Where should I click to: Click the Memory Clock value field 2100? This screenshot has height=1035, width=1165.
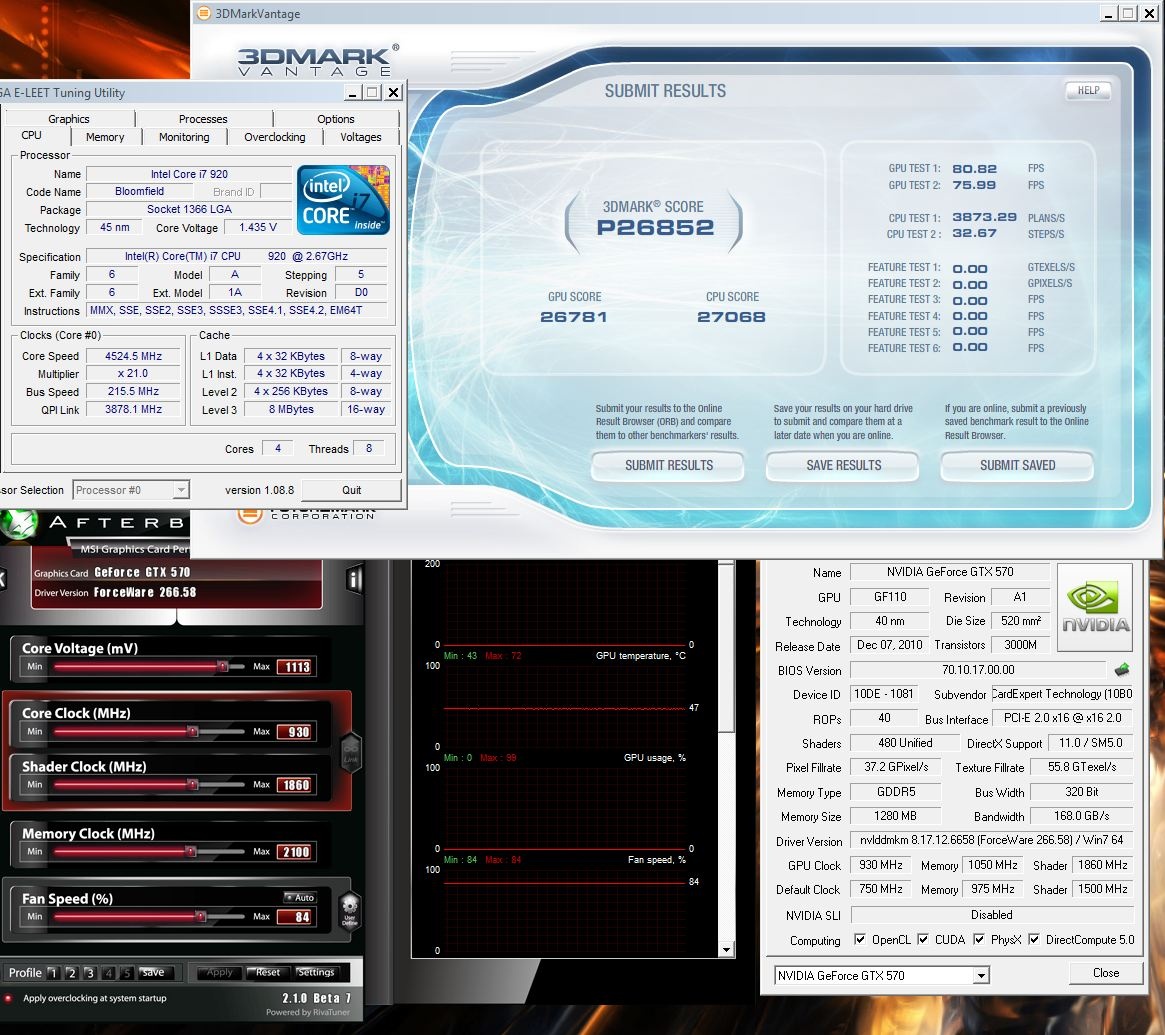tap(296, 851)
